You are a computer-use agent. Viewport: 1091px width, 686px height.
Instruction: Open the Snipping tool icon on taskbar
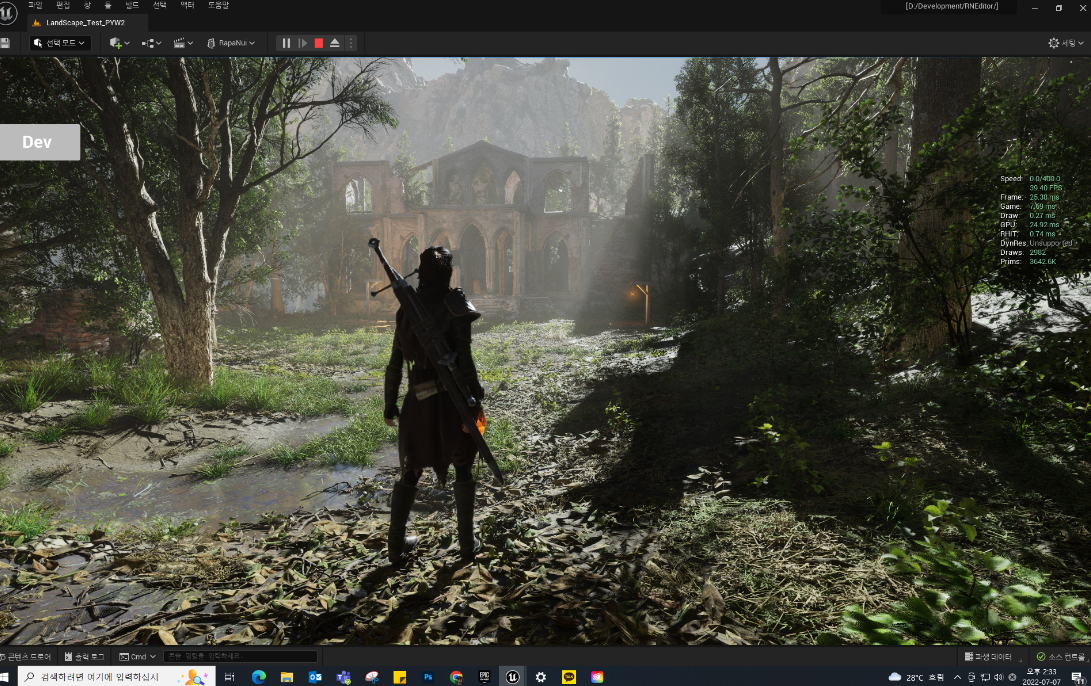click(x=372, y=677)
